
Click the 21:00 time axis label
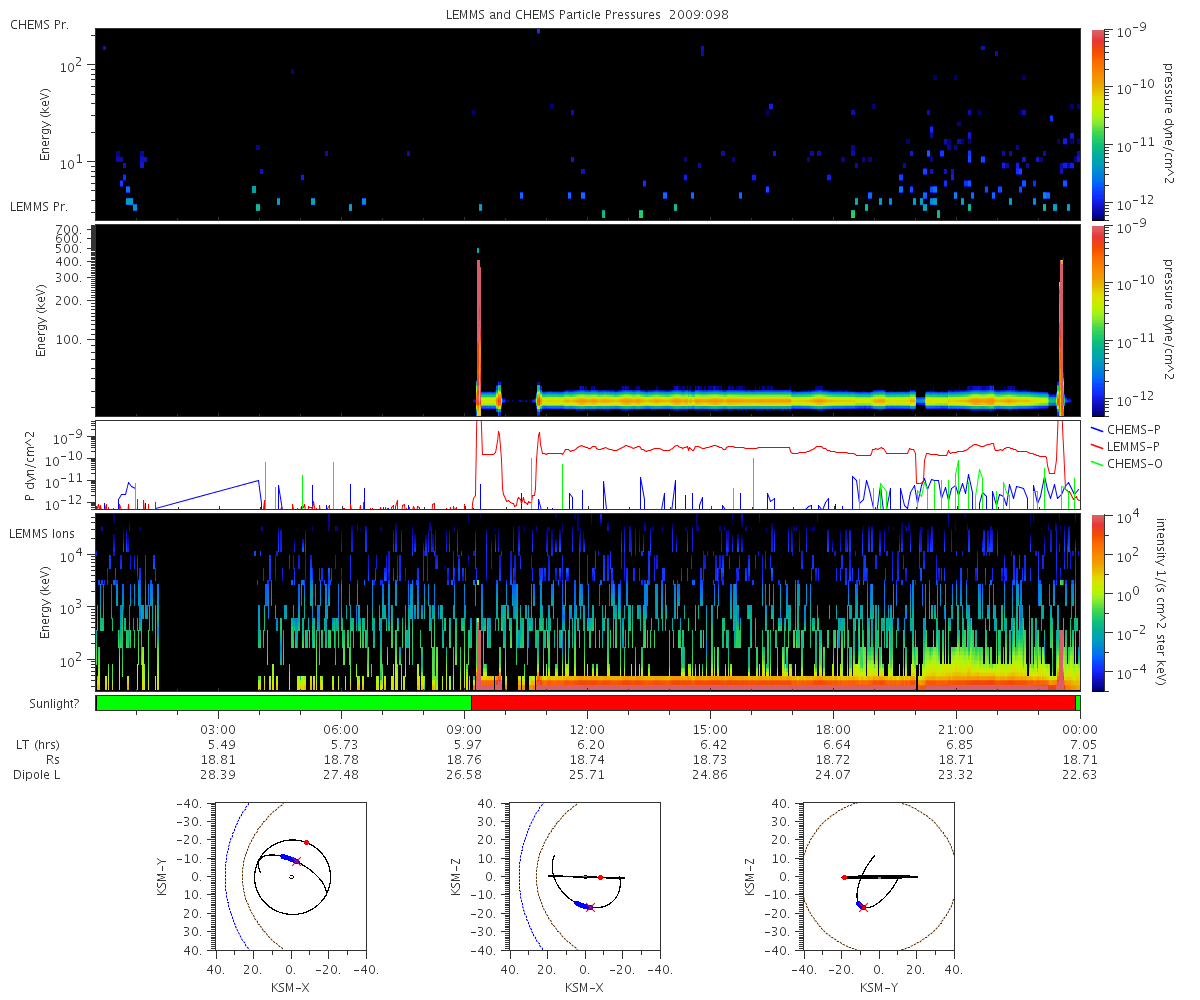point(956,730)
